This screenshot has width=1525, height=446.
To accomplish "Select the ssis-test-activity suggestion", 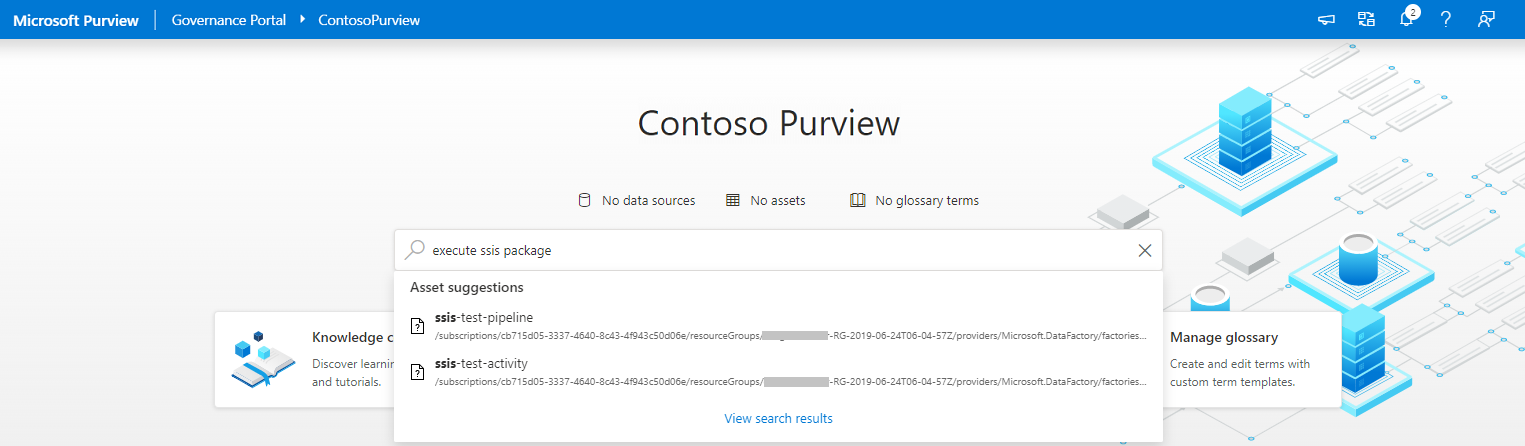I will coord(481,364).
